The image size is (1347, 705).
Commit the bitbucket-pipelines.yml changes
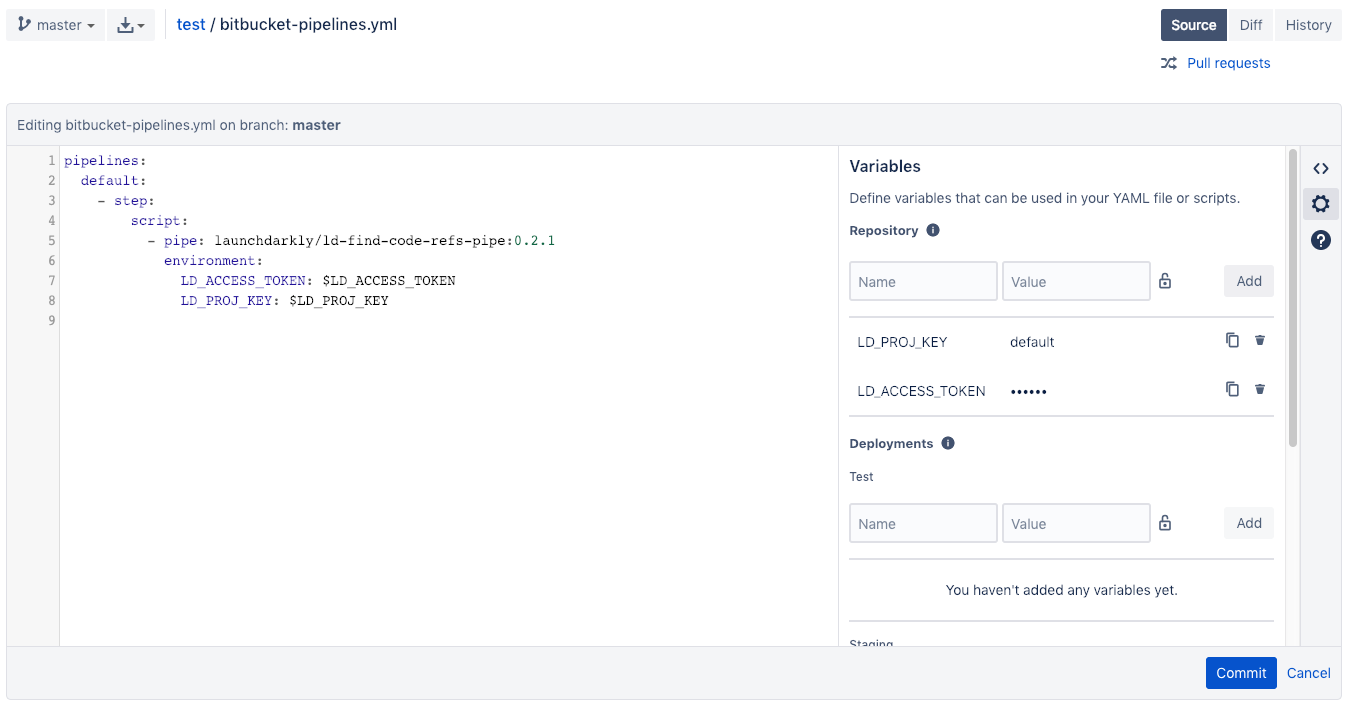1240,673
